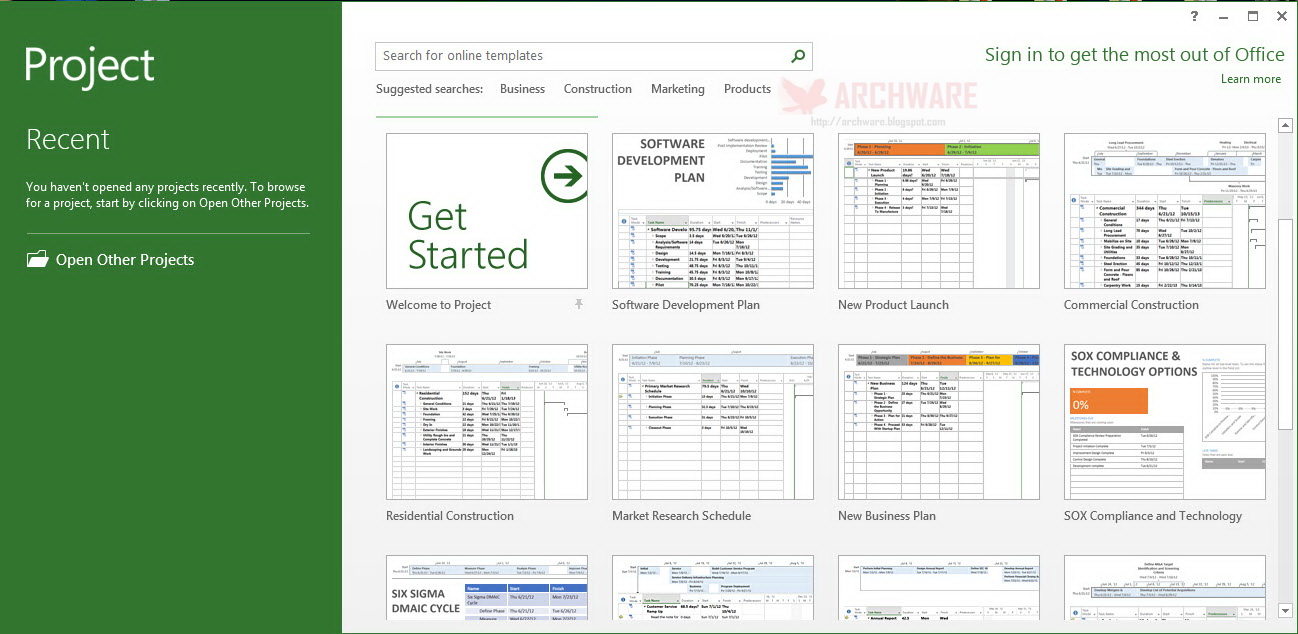Click the scrollbar up arrow
This screenshot has height=634, width=1298.
(1285, 125)
